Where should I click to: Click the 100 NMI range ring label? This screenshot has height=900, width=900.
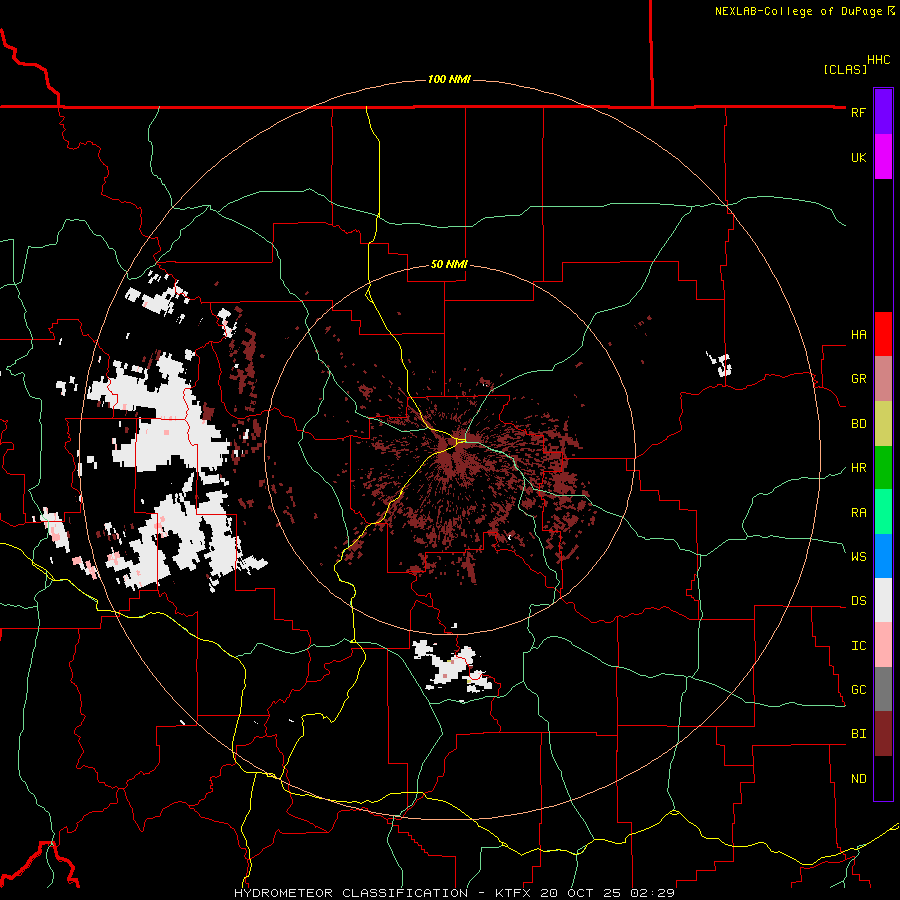pos(449,79)
